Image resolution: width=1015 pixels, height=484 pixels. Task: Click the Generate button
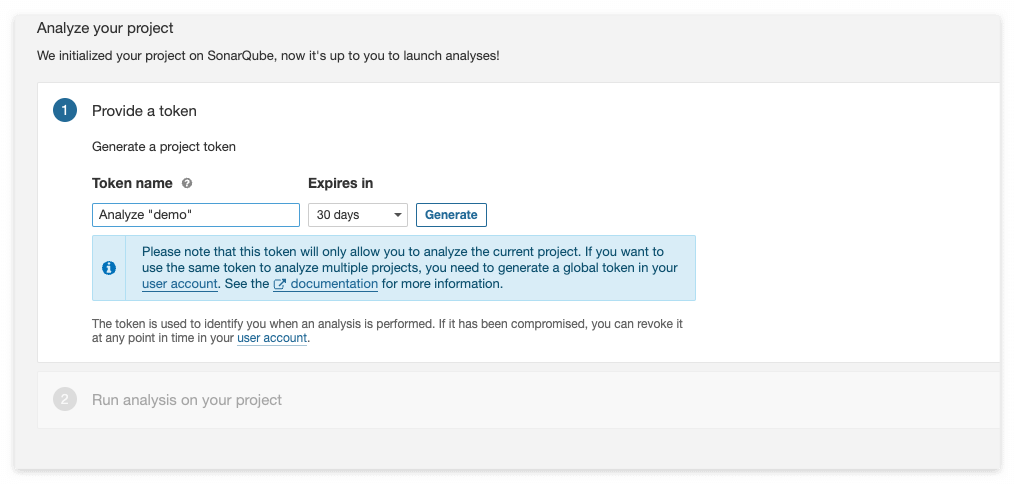(x=451, y=215)
